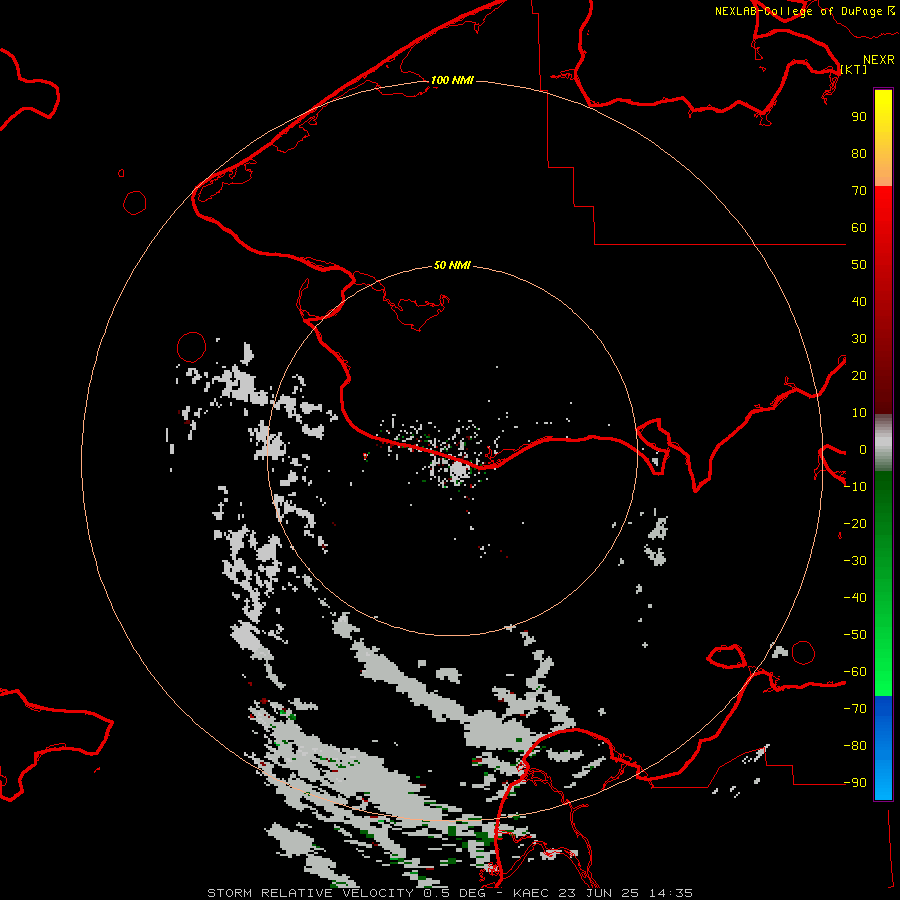Viewport: 900px width, 900px height.
Task: Click the 0 value on velocity scale
Action: [x=863, y=450]
